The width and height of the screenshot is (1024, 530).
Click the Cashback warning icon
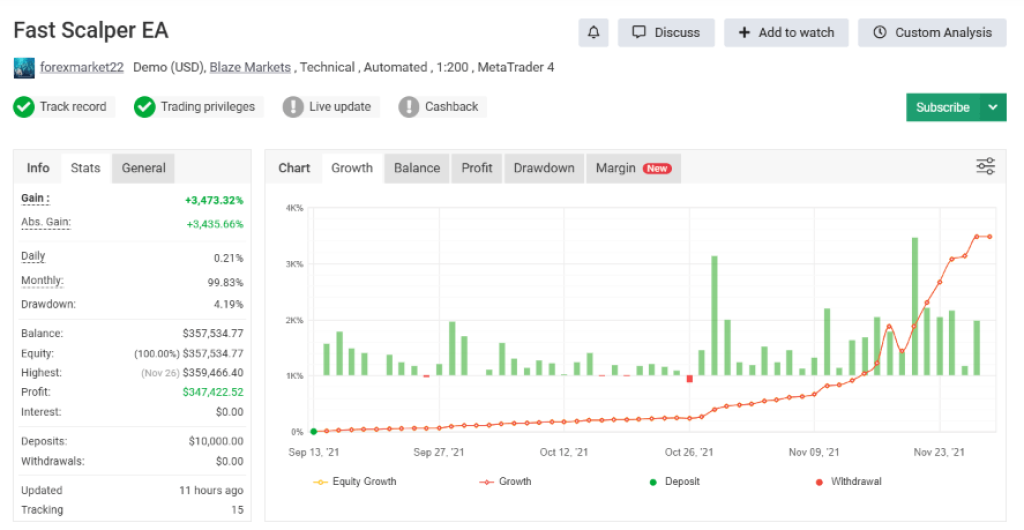[409, 107]
